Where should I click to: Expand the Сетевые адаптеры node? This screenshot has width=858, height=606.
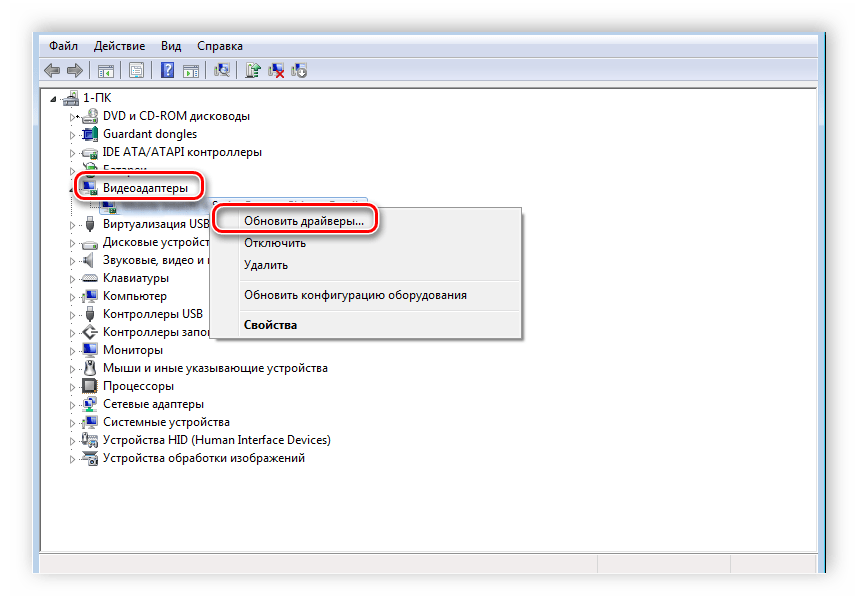pyautogui.click(x=72, y=404)
